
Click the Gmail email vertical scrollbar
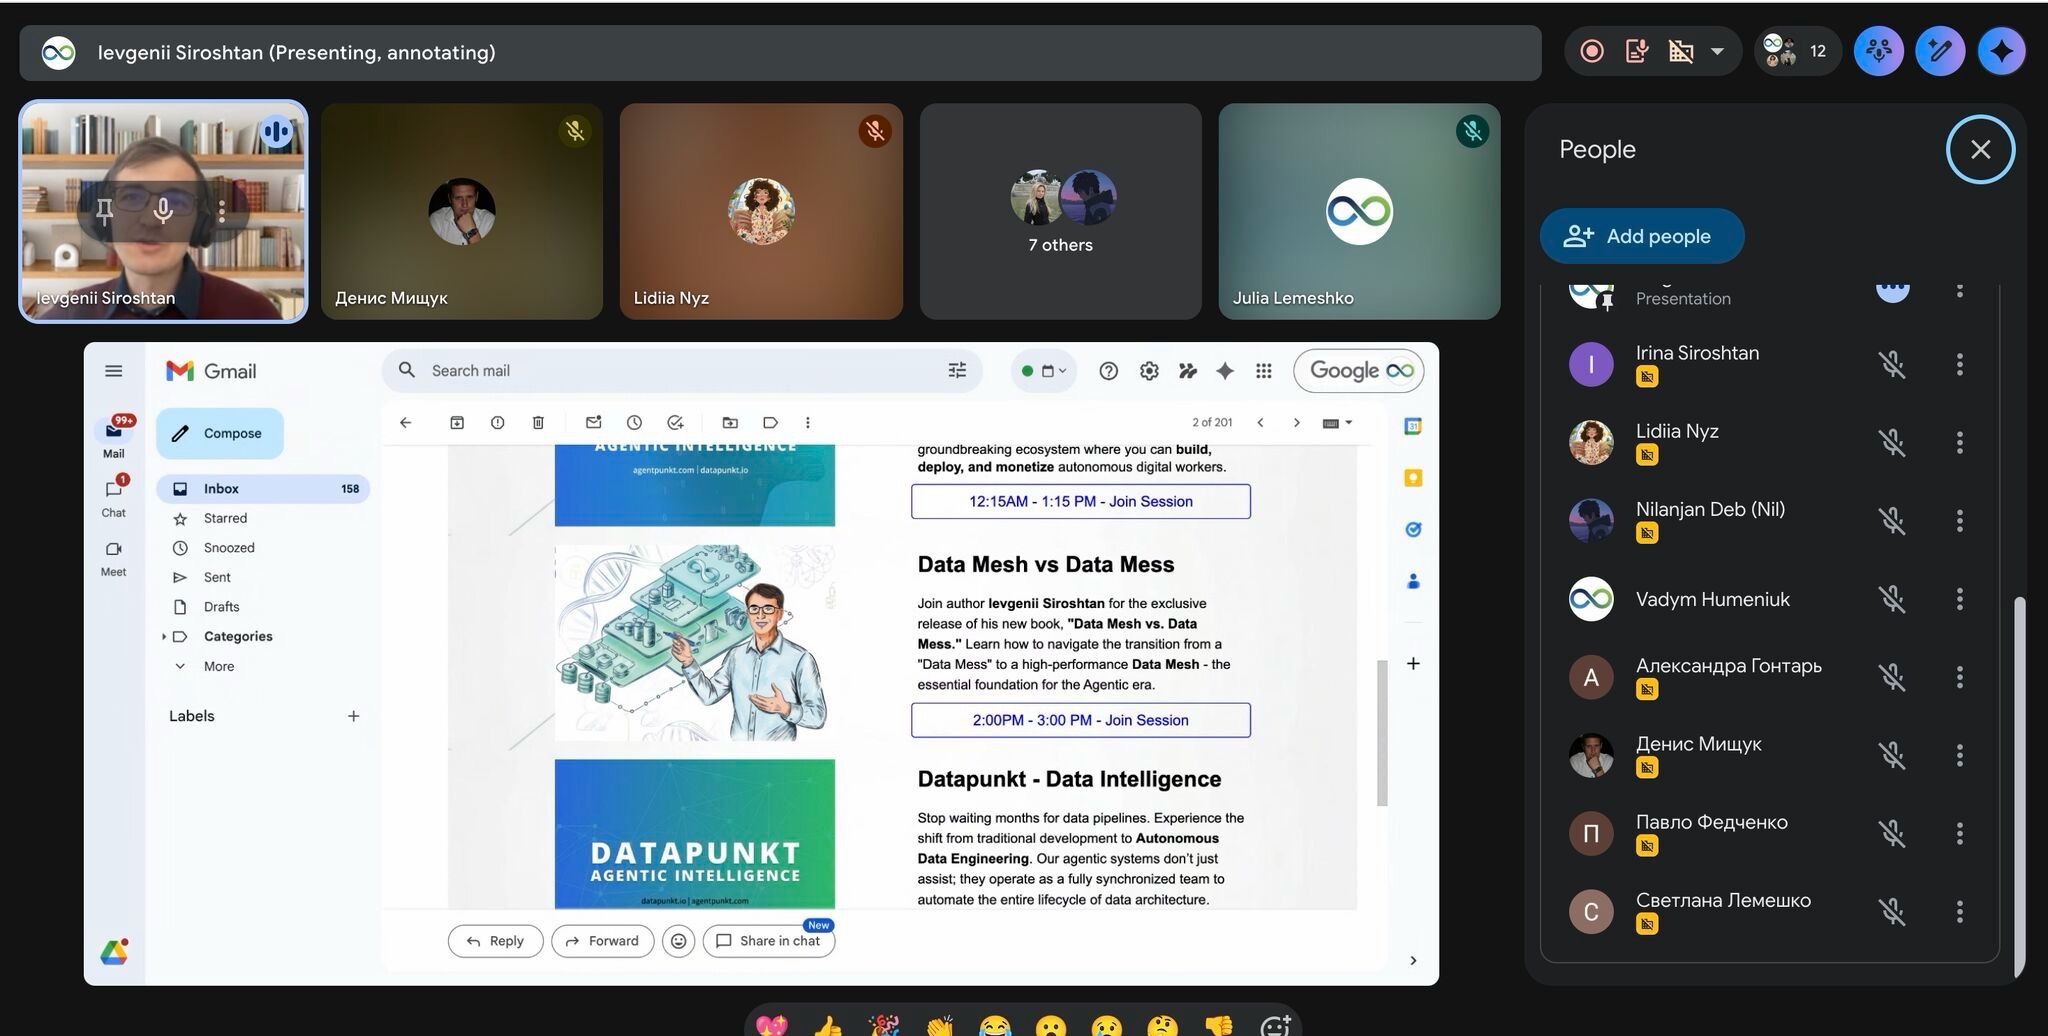tap(1382, 733)
